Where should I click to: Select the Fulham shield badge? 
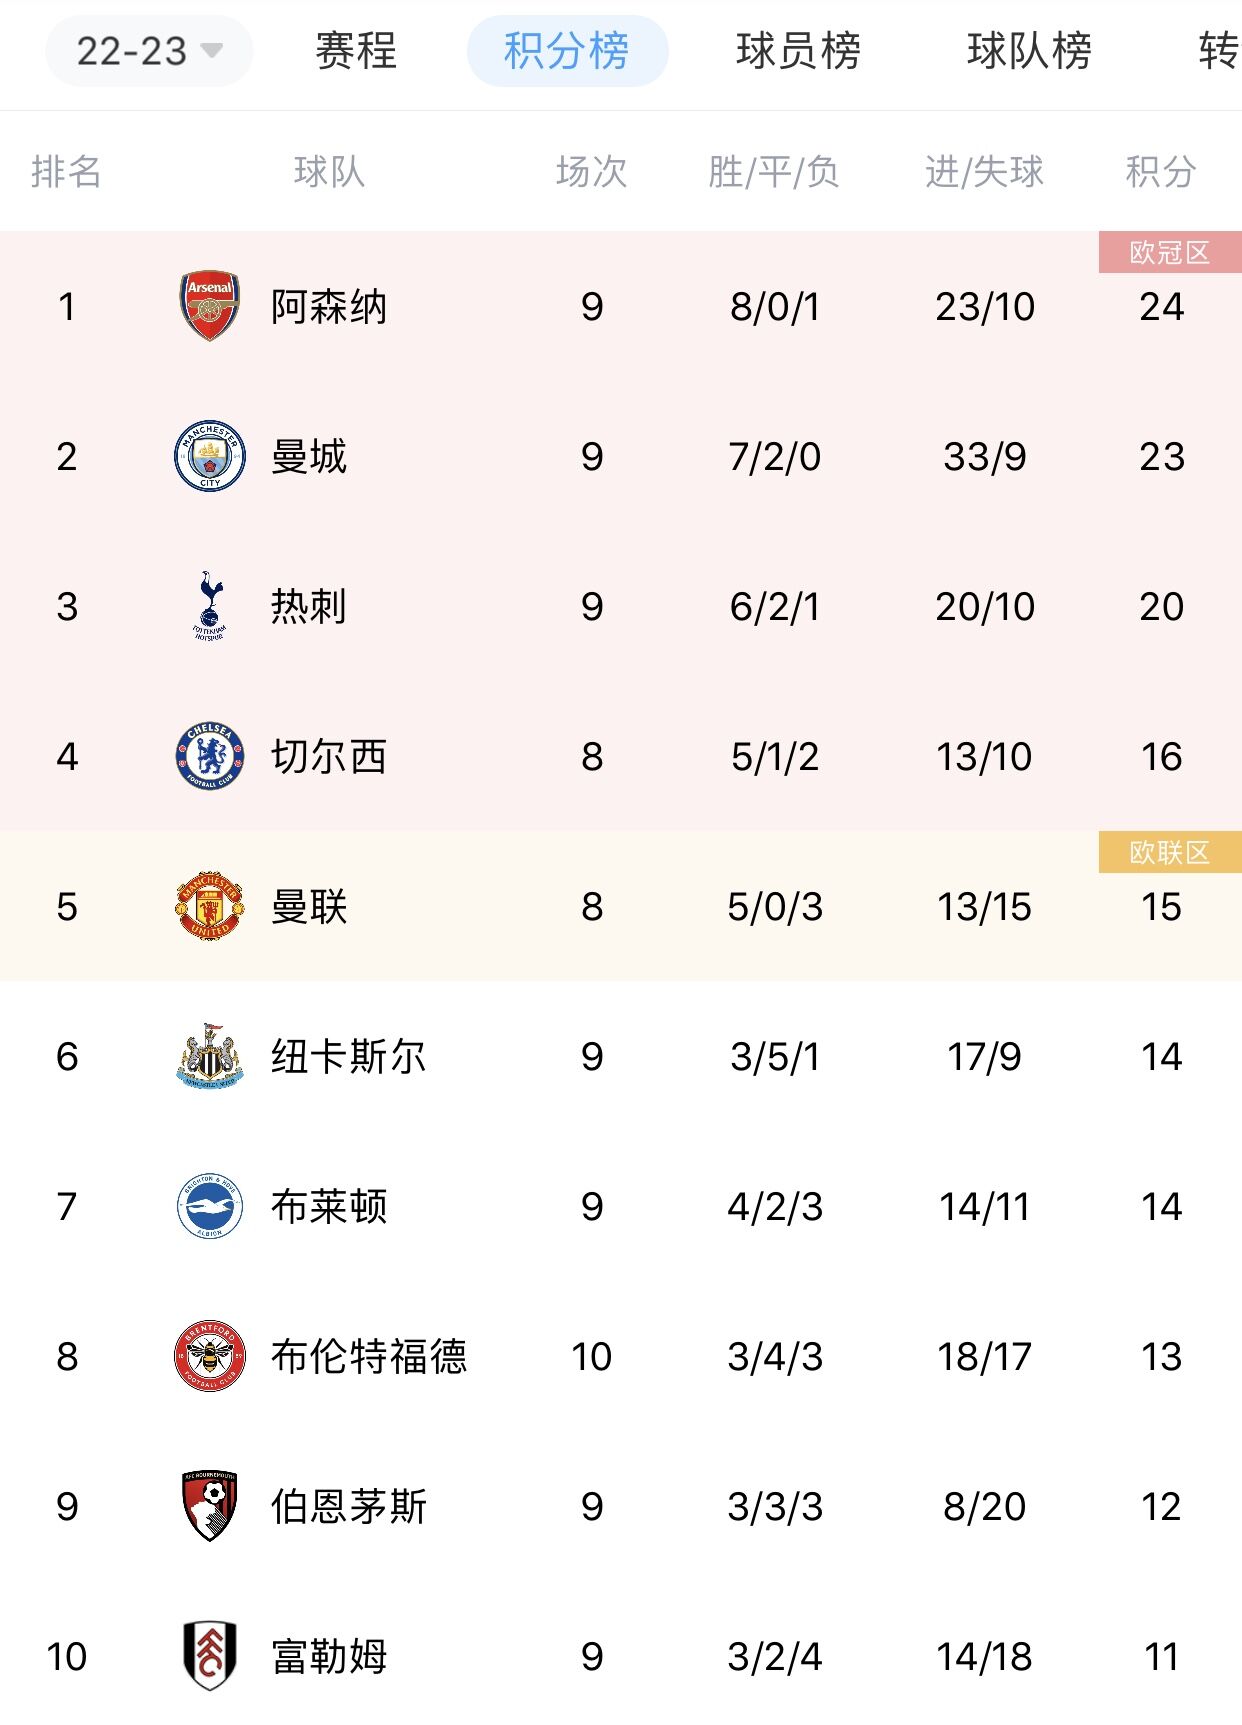210,1656
